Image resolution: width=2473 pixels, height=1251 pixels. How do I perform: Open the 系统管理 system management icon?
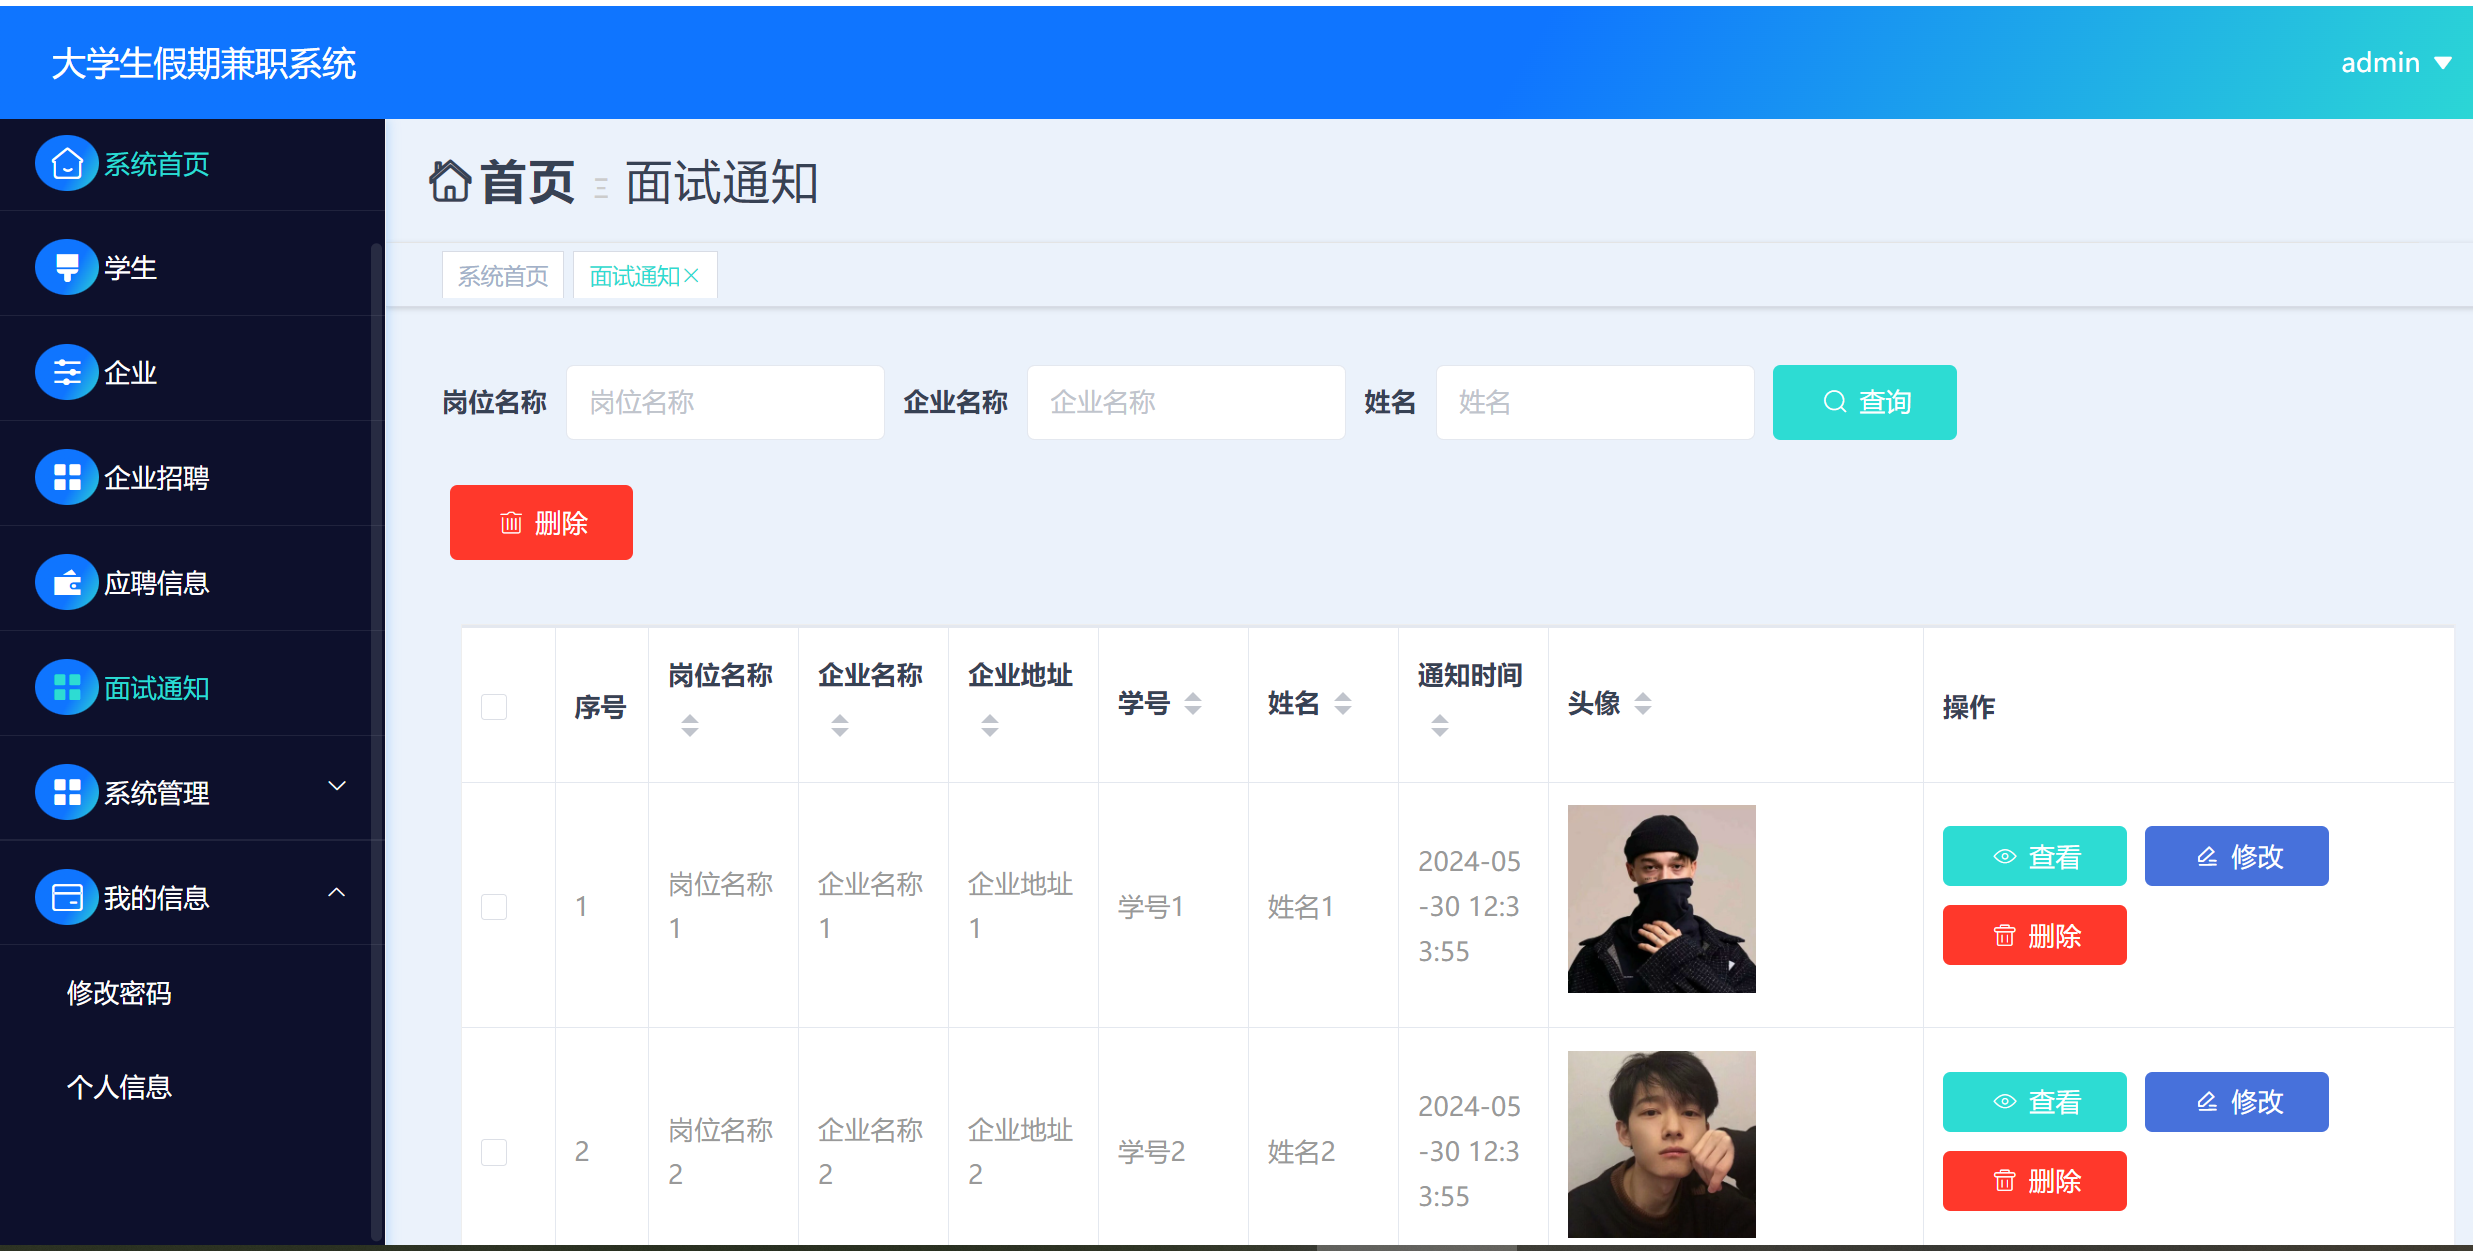pyautogui.click(x=66, y=792)
